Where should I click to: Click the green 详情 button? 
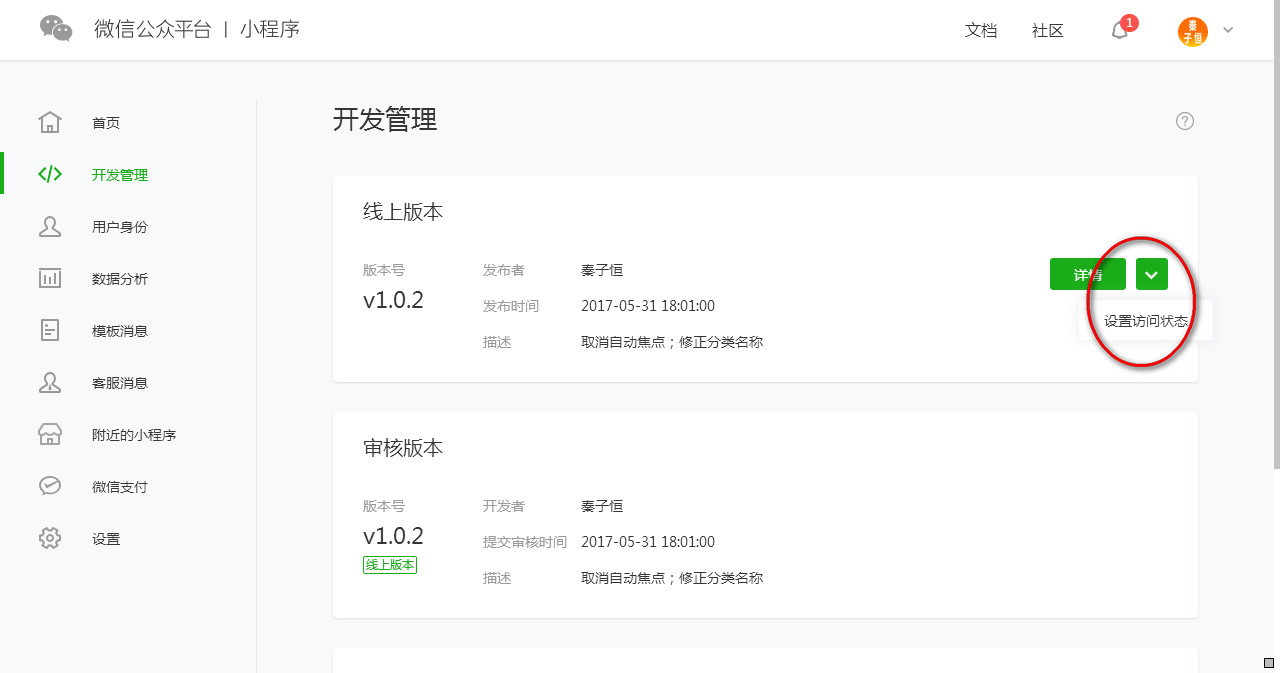[1088, 274]
